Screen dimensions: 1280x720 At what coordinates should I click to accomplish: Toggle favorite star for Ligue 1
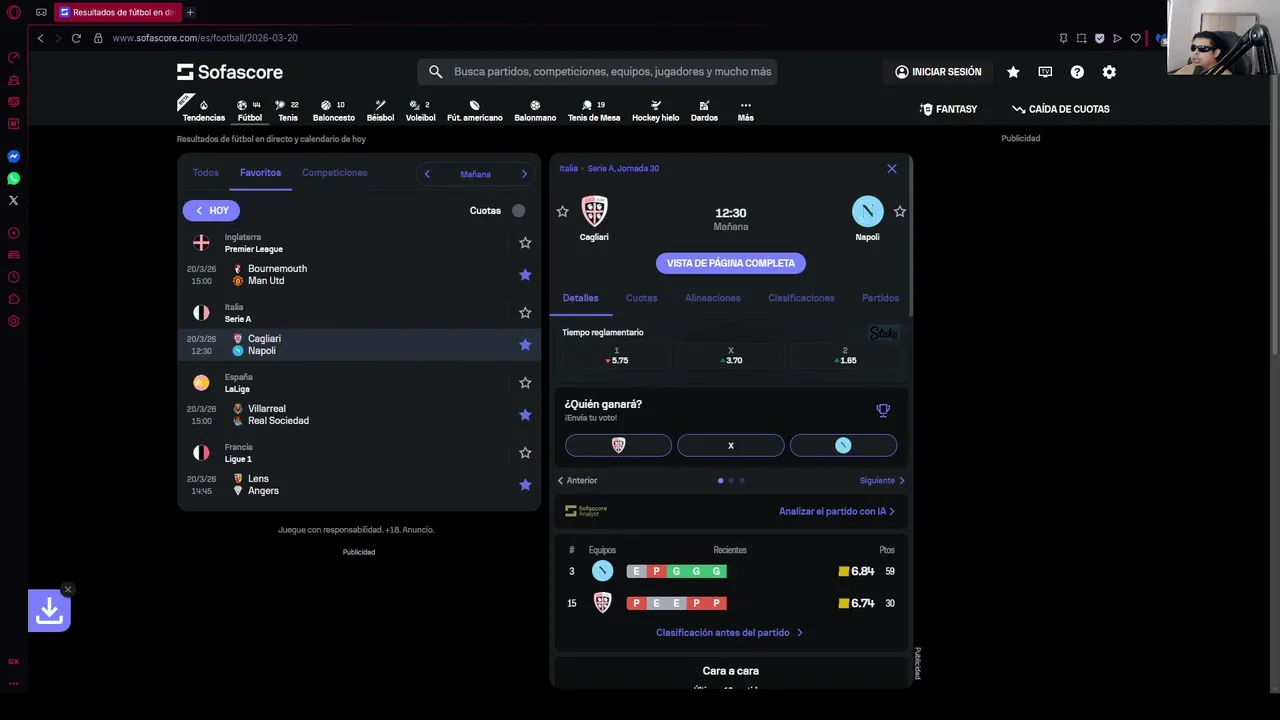[x=525, y=453]
